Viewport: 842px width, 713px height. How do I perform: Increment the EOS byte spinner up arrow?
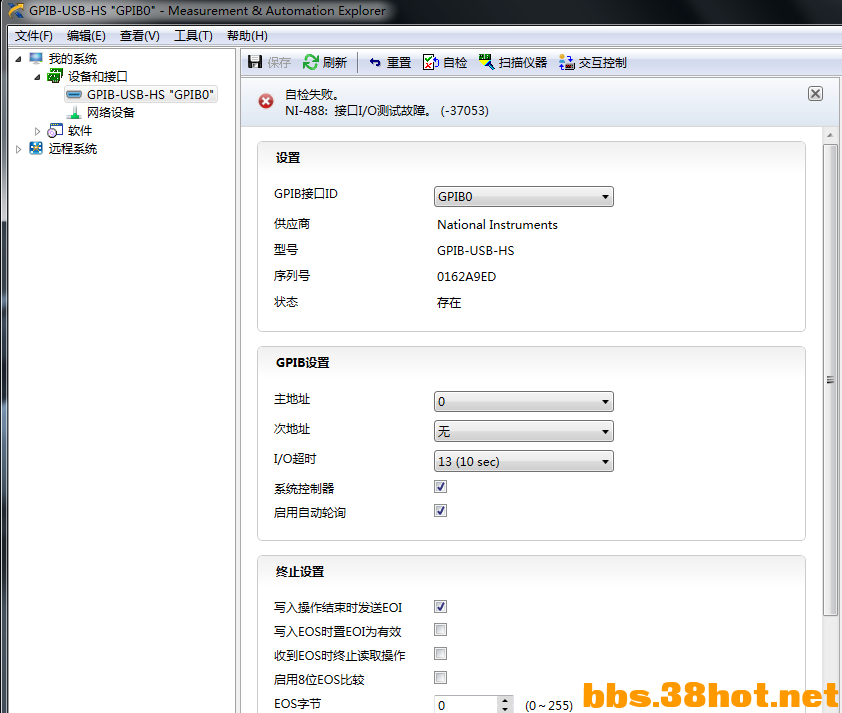tap(505, 700)
